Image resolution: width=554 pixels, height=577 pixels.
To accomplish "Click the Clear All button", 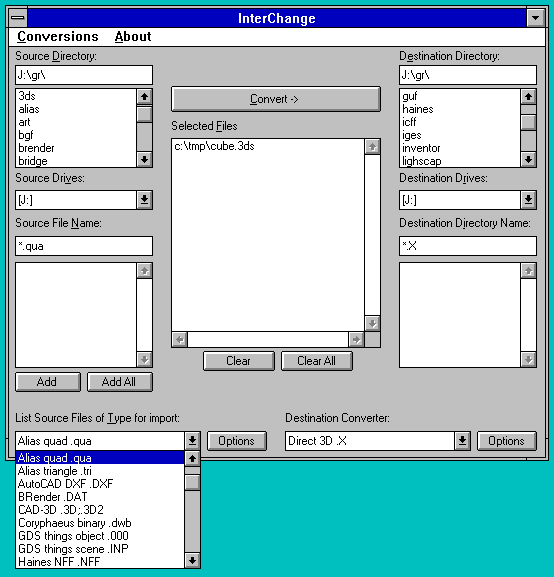I will 317,361.
